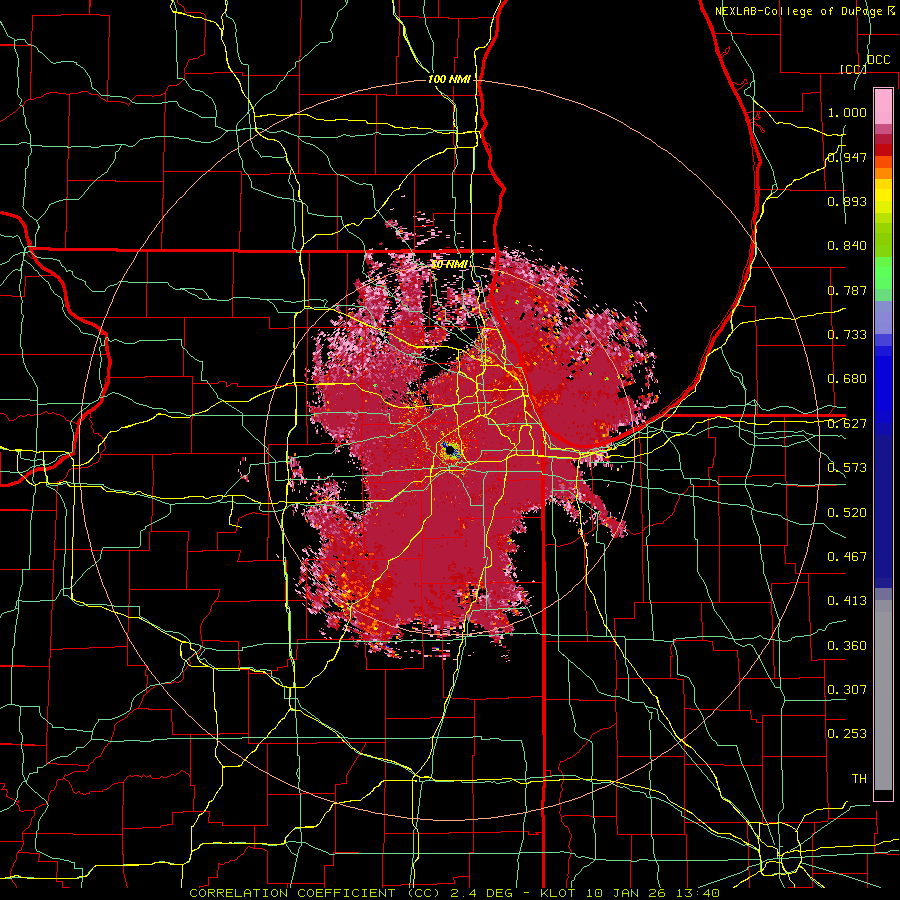Screen dimensions: 900x900
Task: Click the 0.680 legend value
Action: pyautogui.click(x=847, y=379)
